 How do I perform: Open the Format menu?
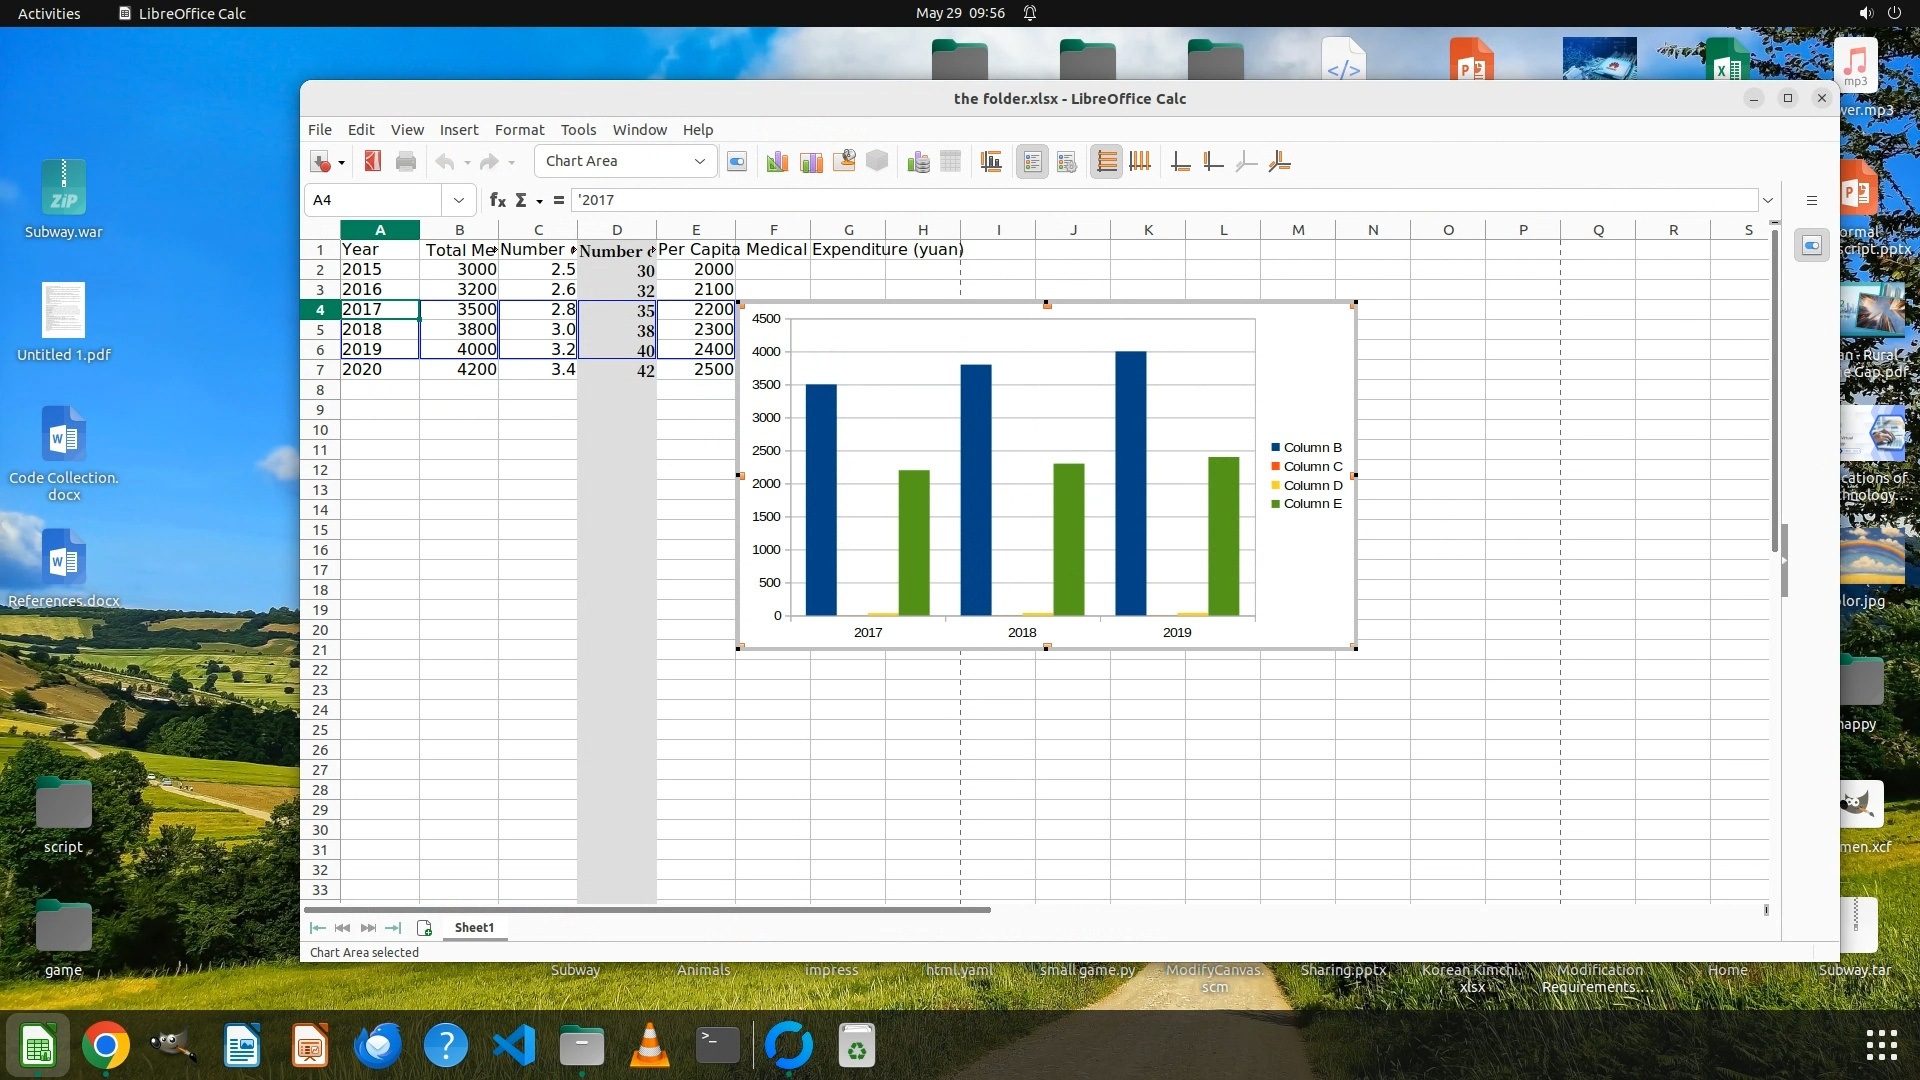519,130
